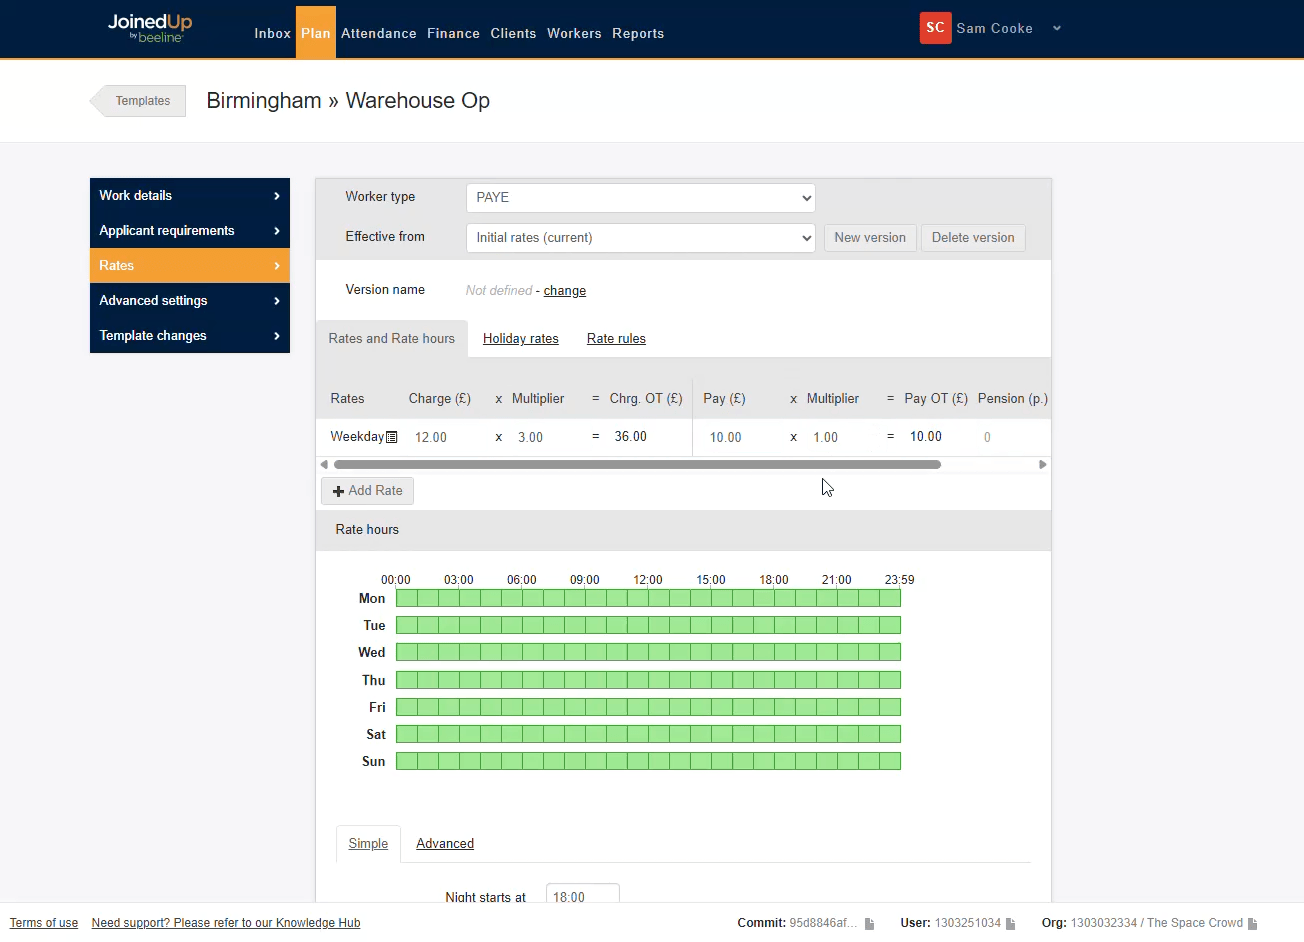
Task: Click the copy icon next to Commit hash
Action: pyautogui.click(x=869, y=923)
